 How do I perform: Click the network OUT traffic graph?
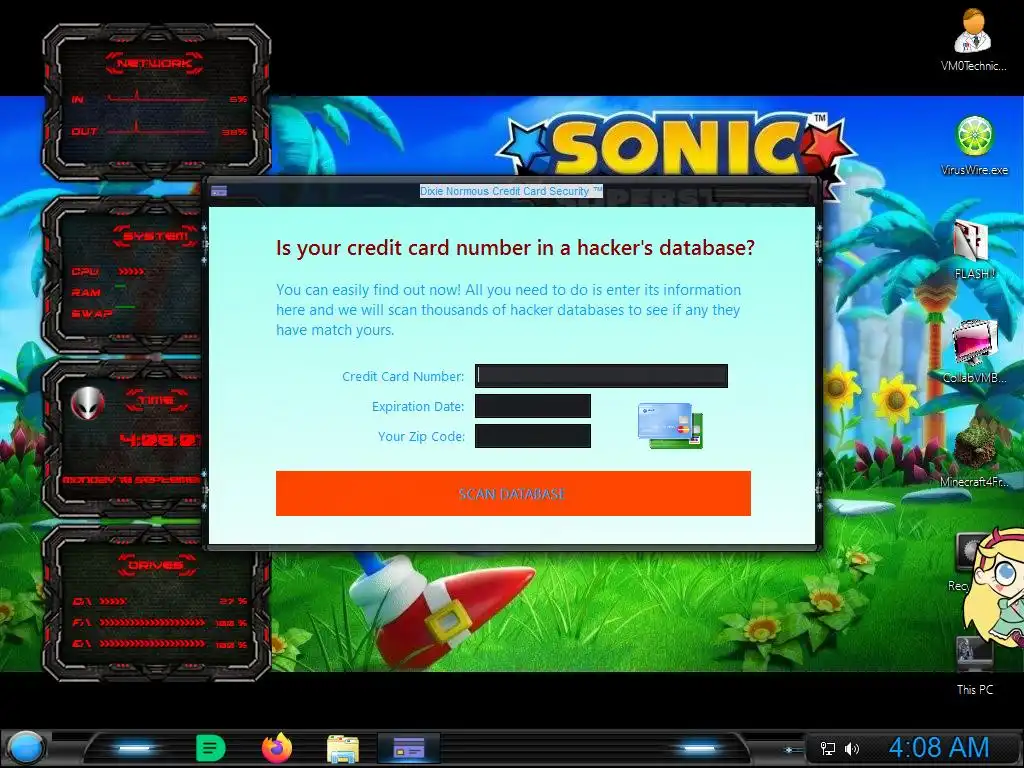(x=157, y=130)
